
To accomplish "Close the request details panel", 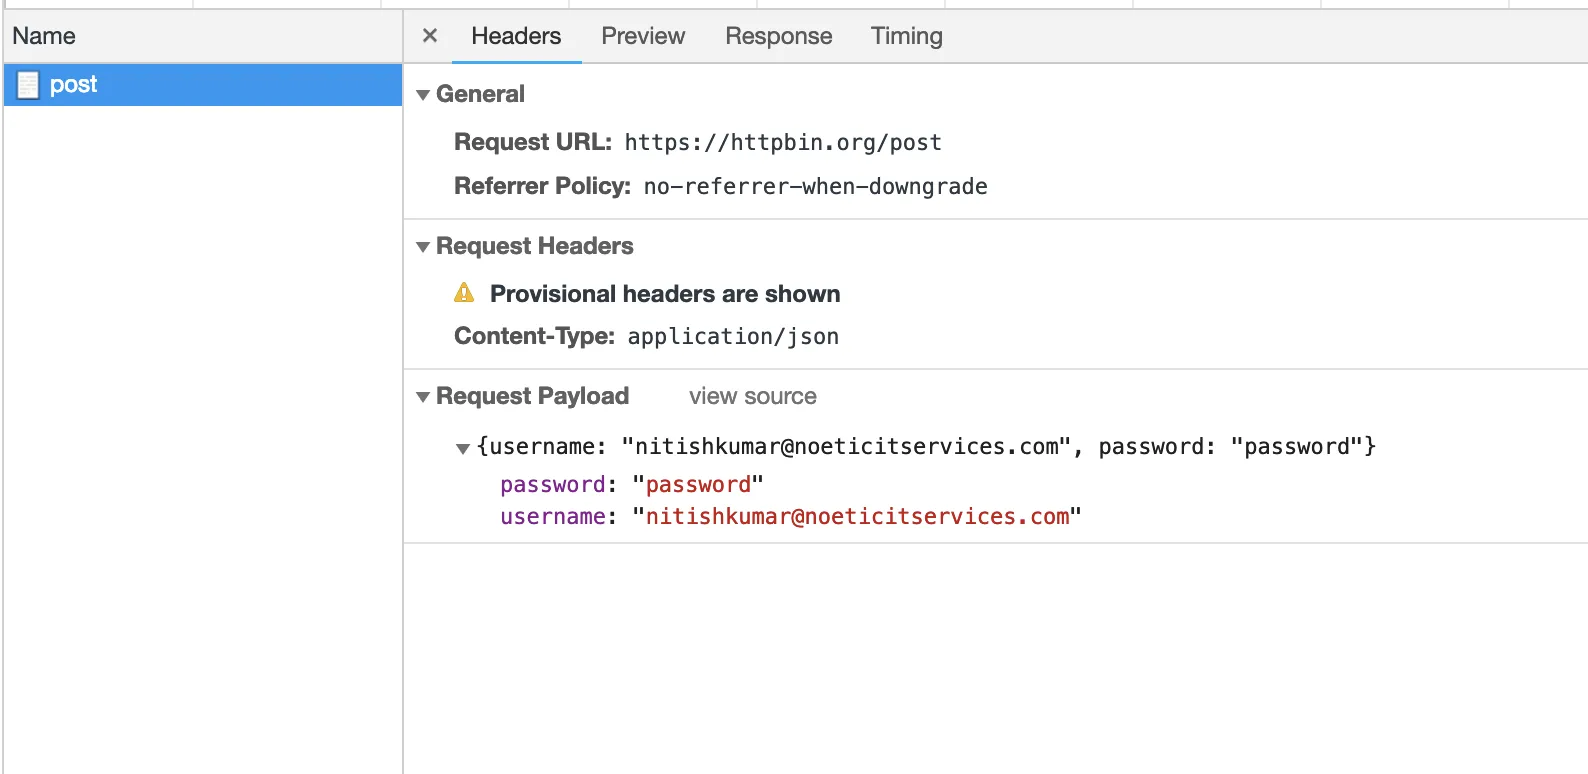I will coord(430,36).
